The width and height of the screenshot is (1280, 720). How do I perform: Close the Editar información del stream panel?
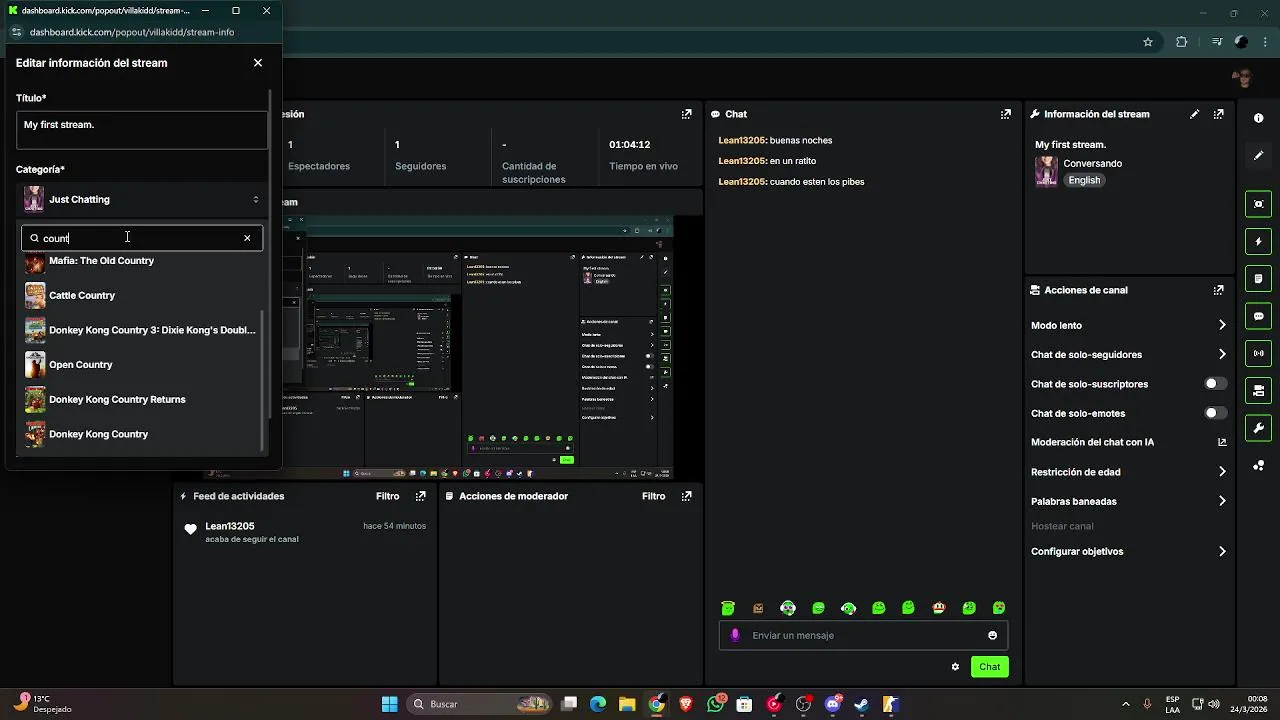click(258, 63)
